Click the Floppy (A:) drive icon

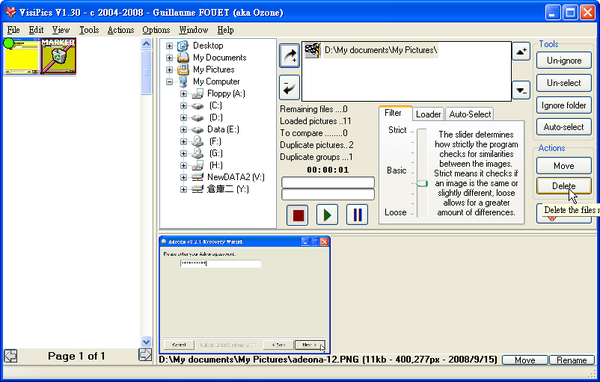197,93
